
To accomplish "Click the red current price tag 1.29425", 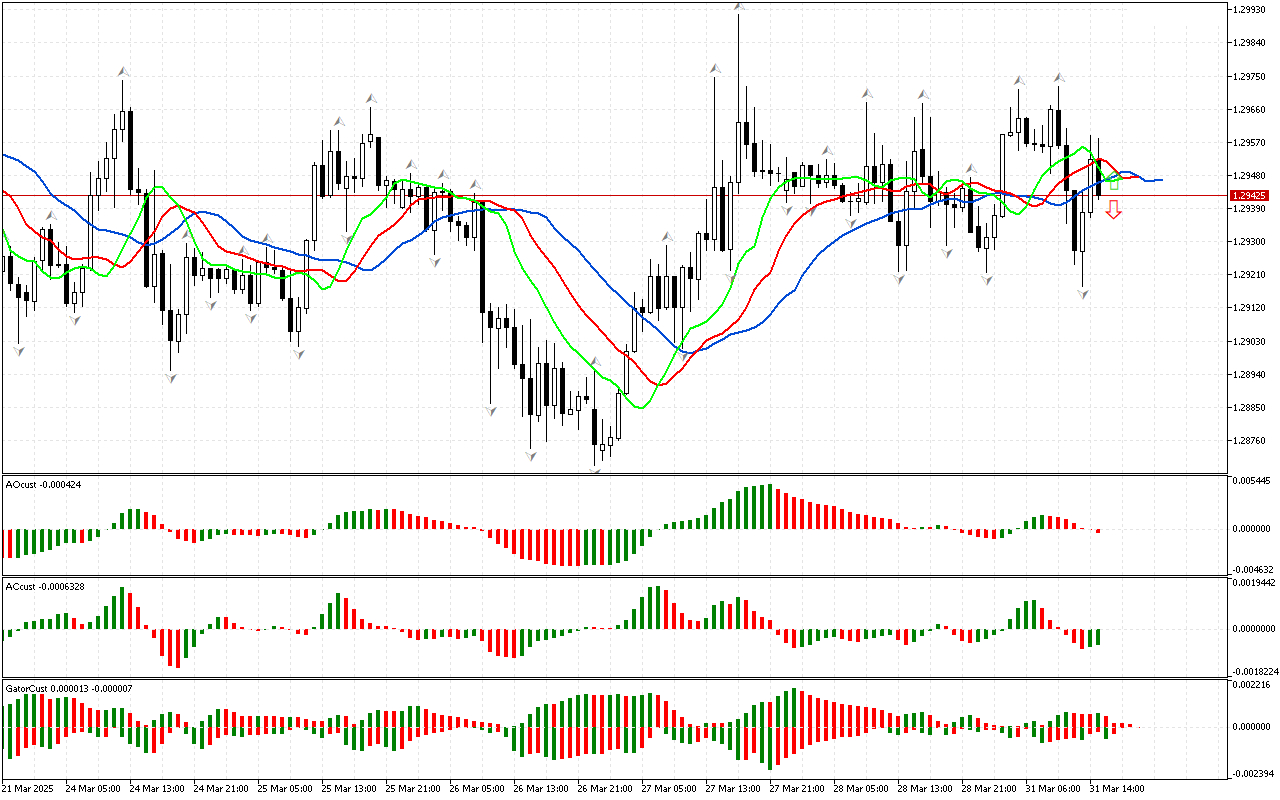I will pos(1250,196).
